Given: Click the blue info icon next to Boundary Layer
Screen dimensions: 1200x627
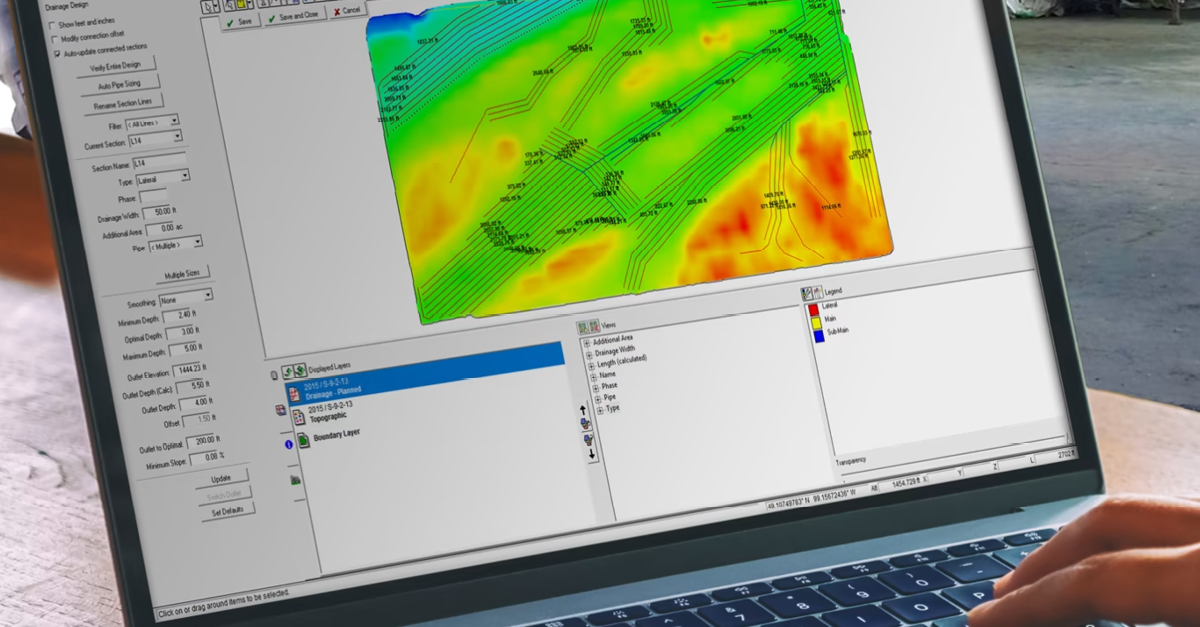Looking at the screenshot, I should (289, 445).
